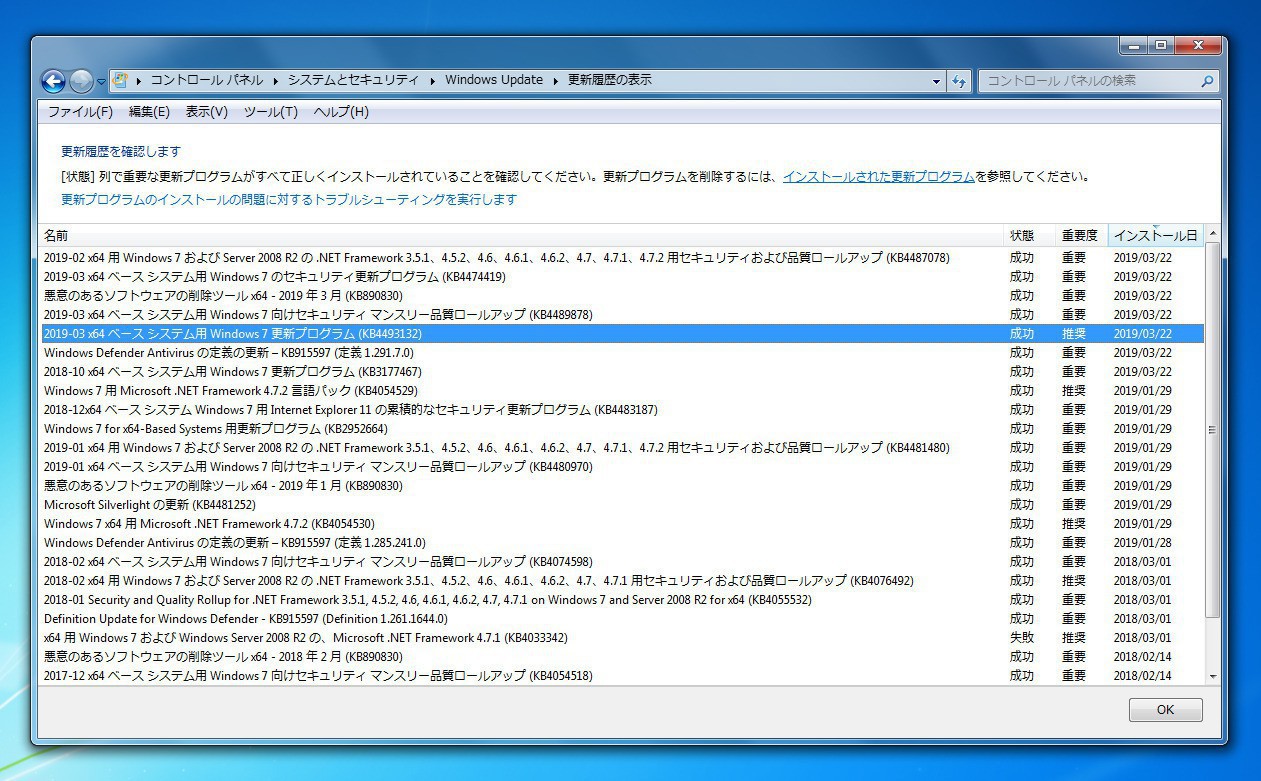Sort by 重要度 column header

[x=1081, y=236]
